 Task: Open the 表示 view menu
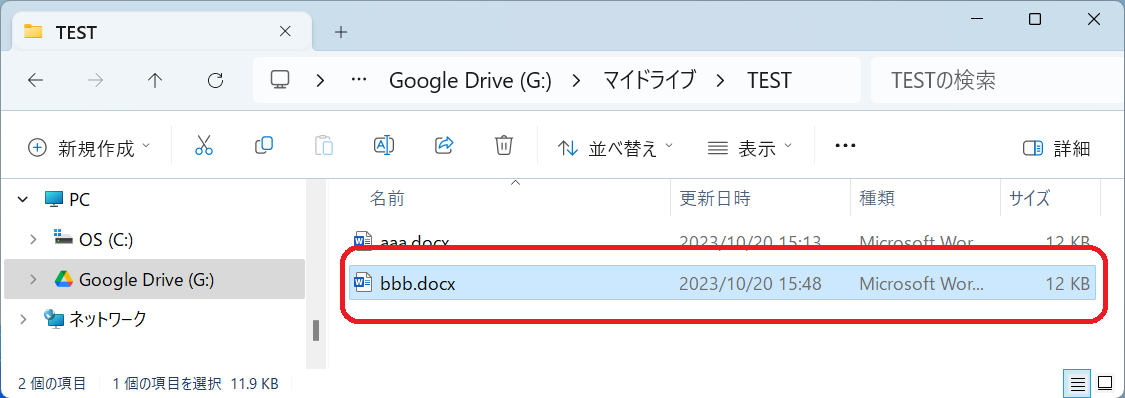[x=749, y=148]
